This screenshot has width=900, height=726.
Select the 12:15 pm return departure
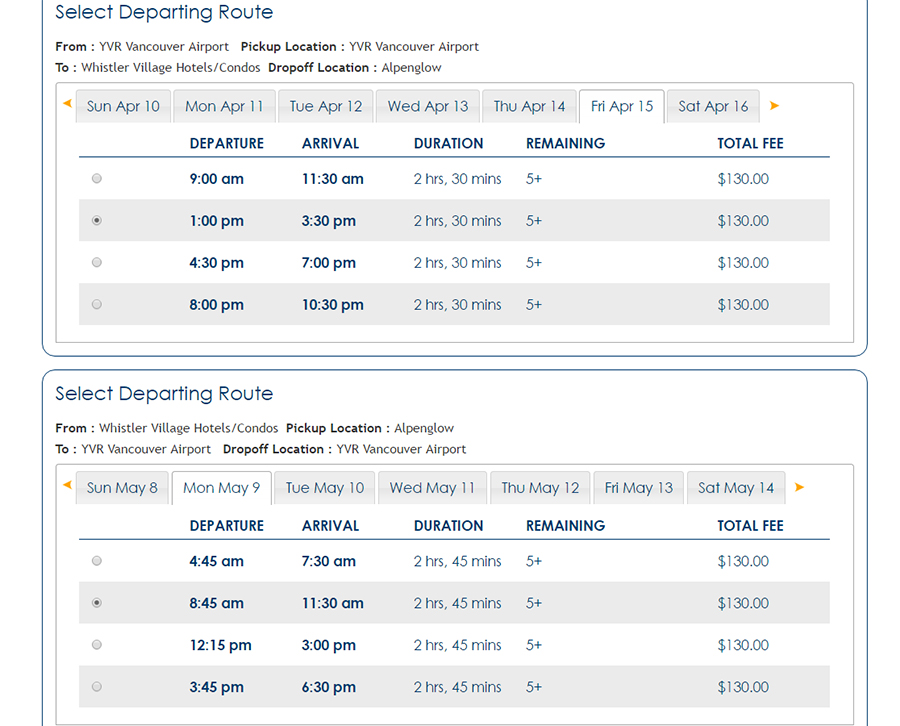(x=97, y=645)
